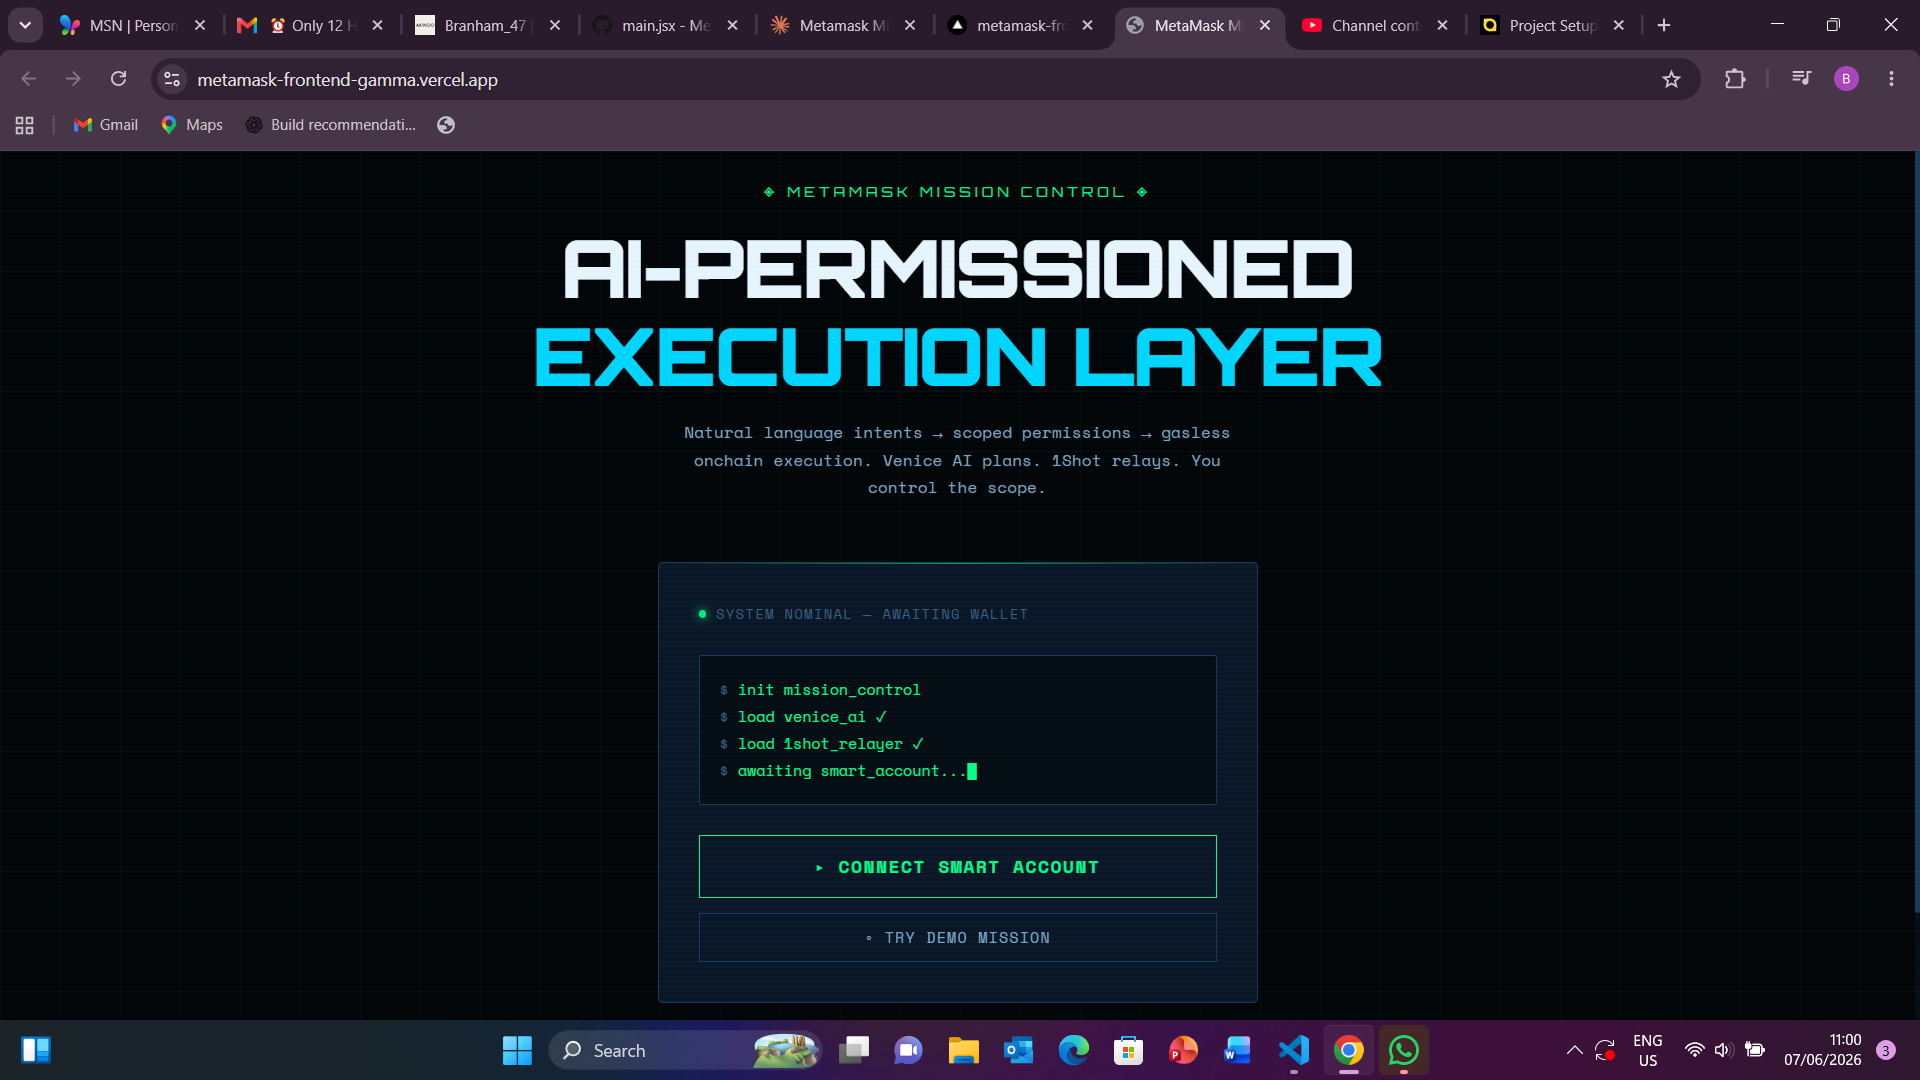This screenshot has width=1920, height=1080.
Task: Open WhatsApp from taskbar
Action: [x=1403, y=1050]
